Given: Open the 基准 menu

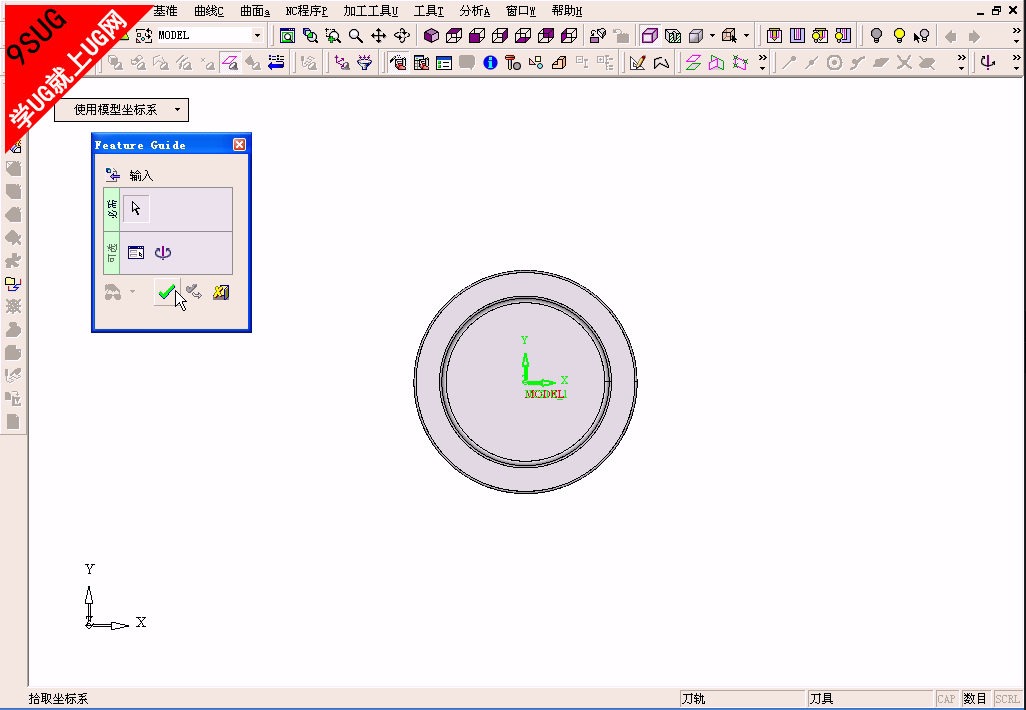Looking at the screenshot, I should [x=165, y=11].
